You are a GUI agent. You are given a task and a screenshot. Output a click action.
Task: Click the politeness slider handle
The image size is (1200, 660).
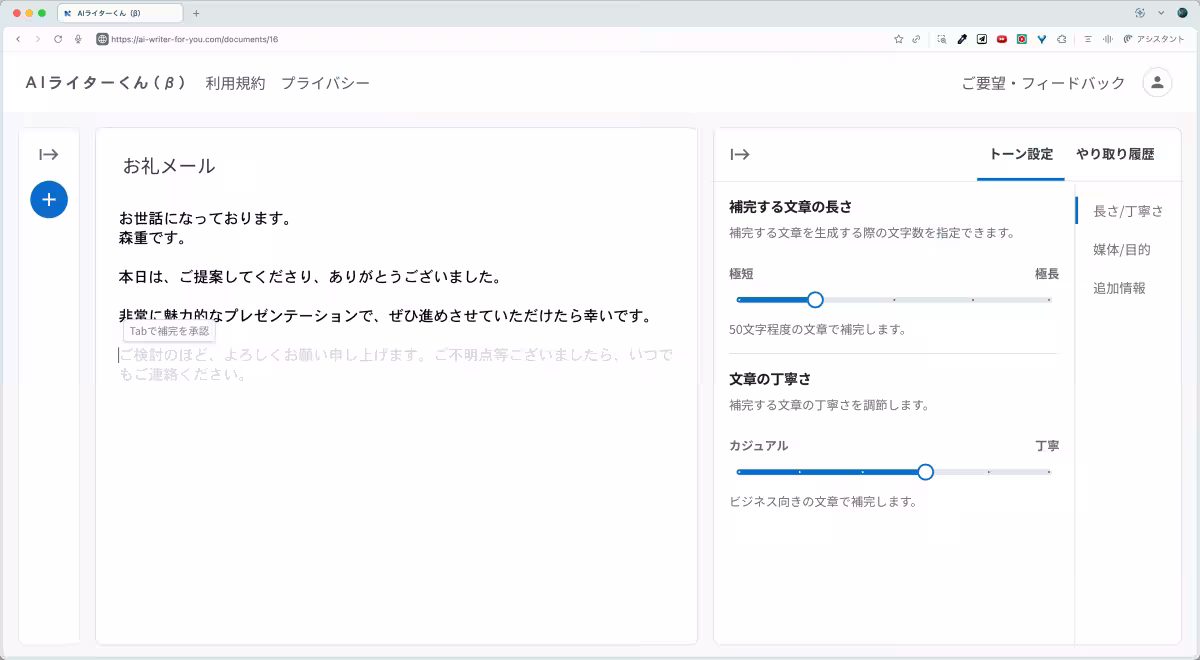(x=925, y=471)
